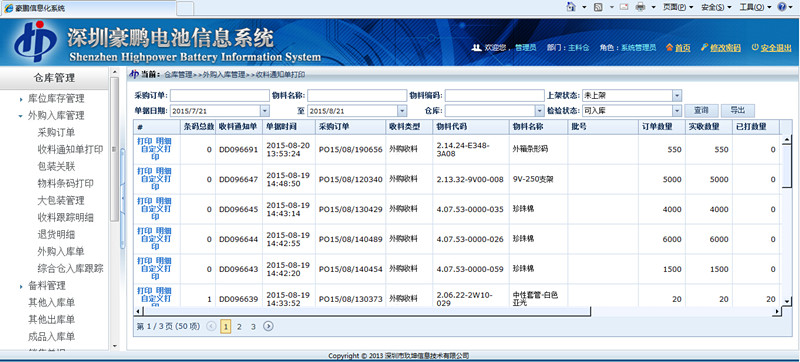Click the 安全退出 link
This screenshot has height=362, width=800.
(x=771, y=47)
